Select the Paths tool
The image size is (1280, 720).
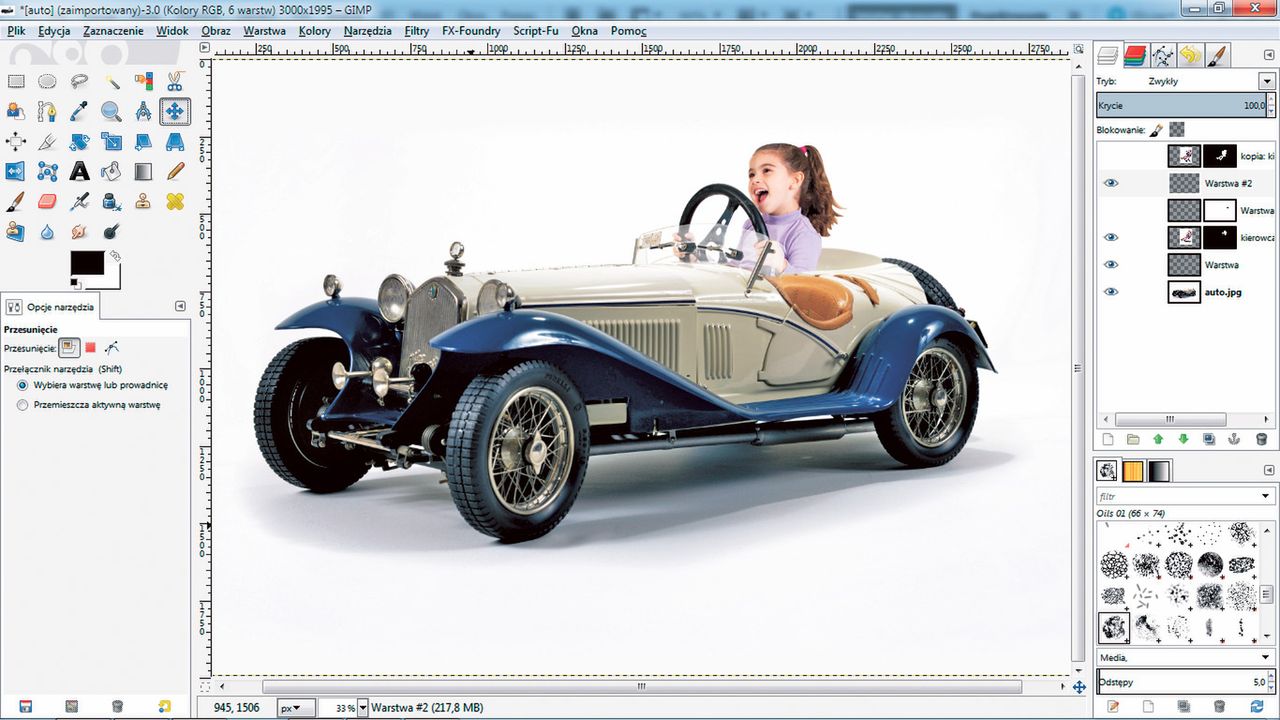47,111
